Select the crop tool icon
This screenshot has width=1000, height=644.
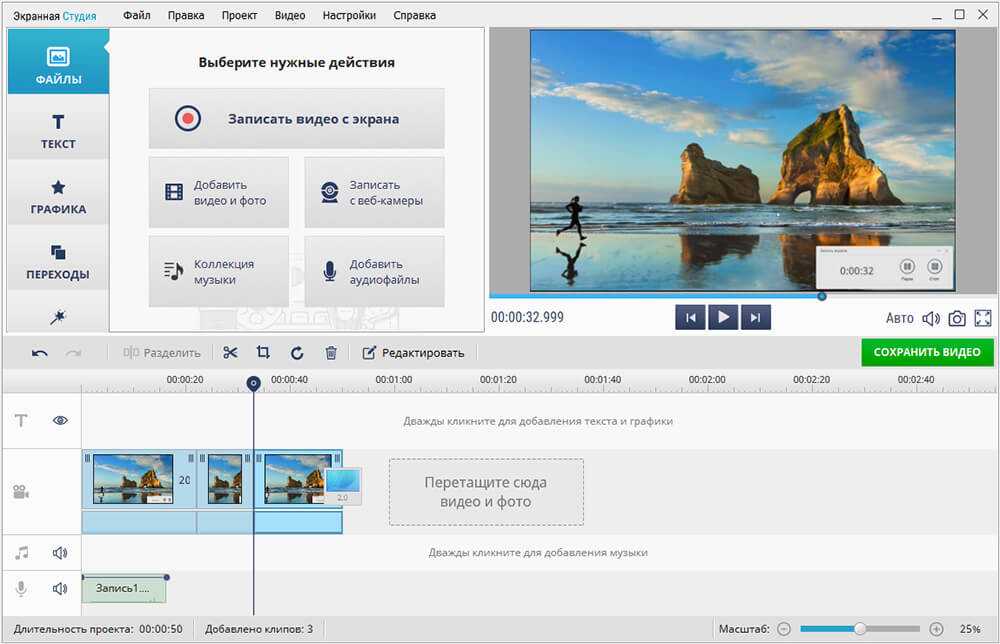(263, 352)
